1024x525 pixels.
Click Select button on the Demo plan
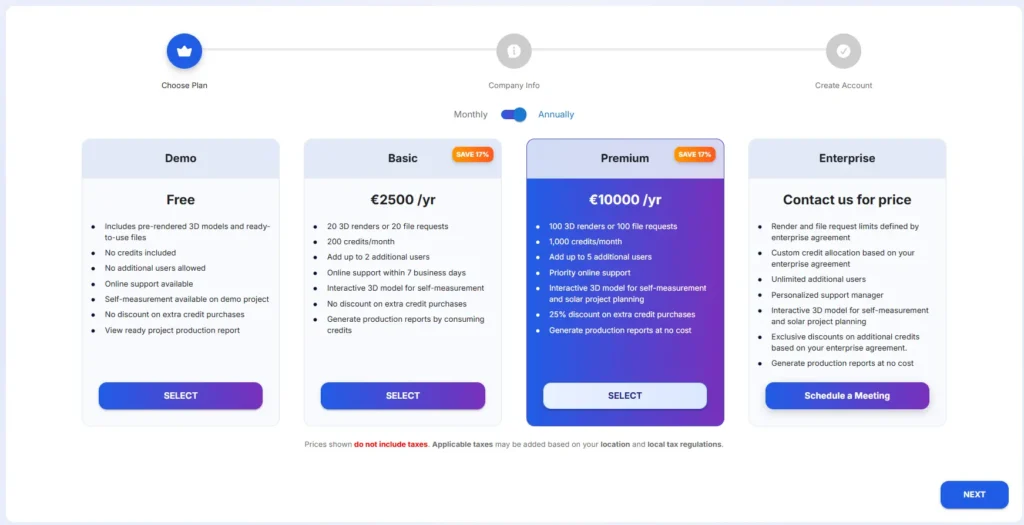tap(180, 396)
